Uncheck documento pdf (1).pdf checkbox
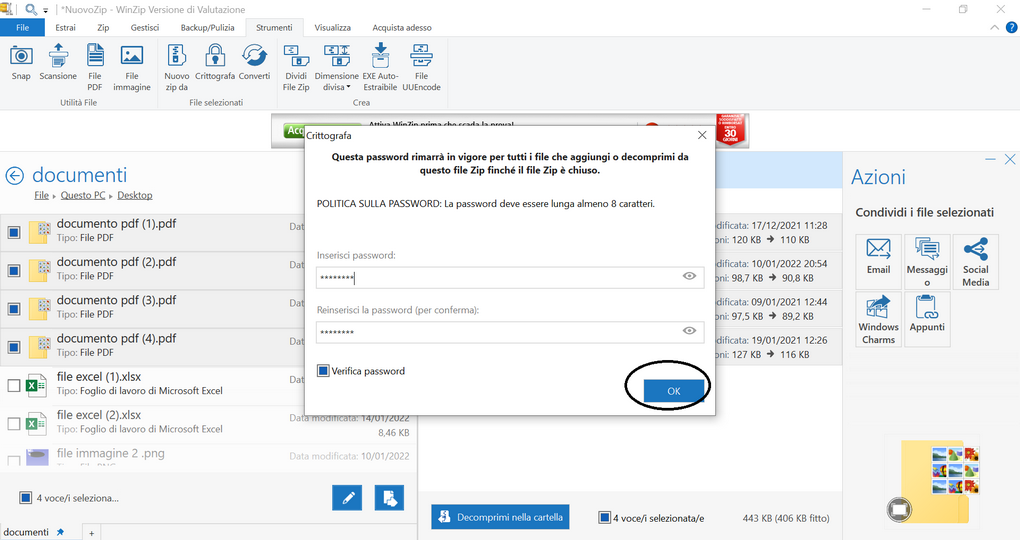1020x540 pixels. [x=14, y=232]
